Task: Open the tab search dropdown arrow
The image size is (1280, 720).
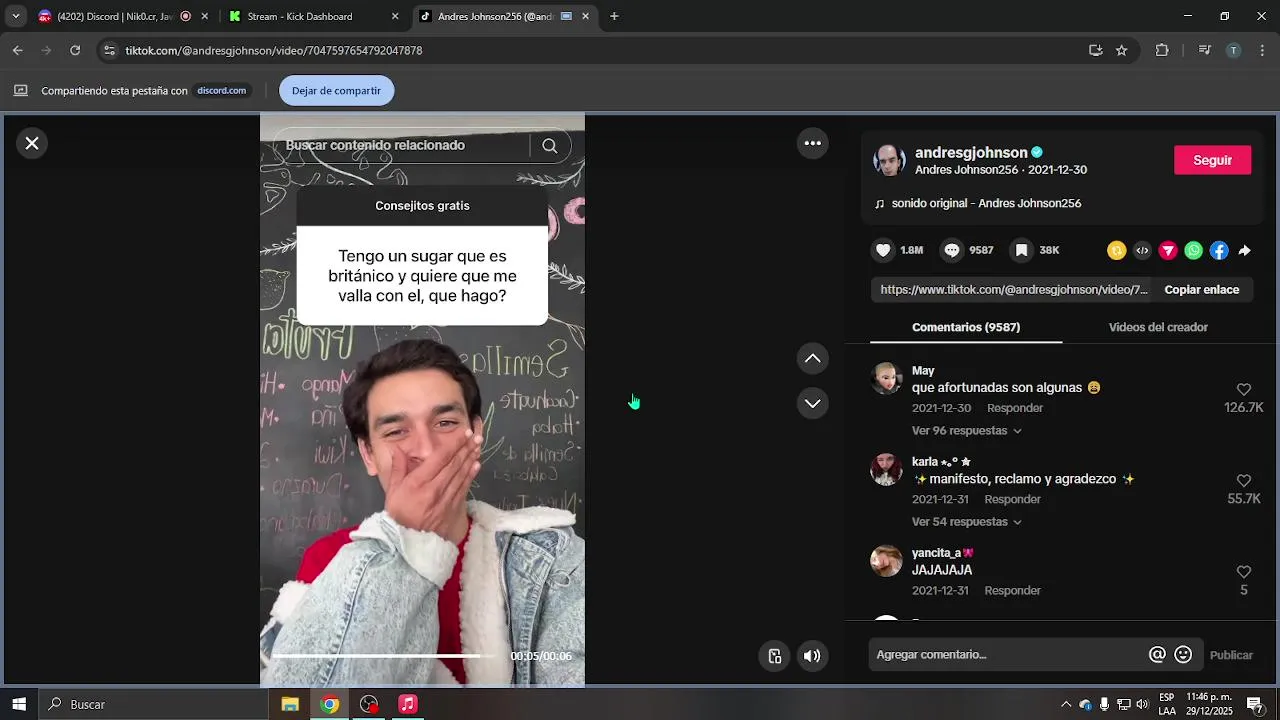Action: point(15,16)
